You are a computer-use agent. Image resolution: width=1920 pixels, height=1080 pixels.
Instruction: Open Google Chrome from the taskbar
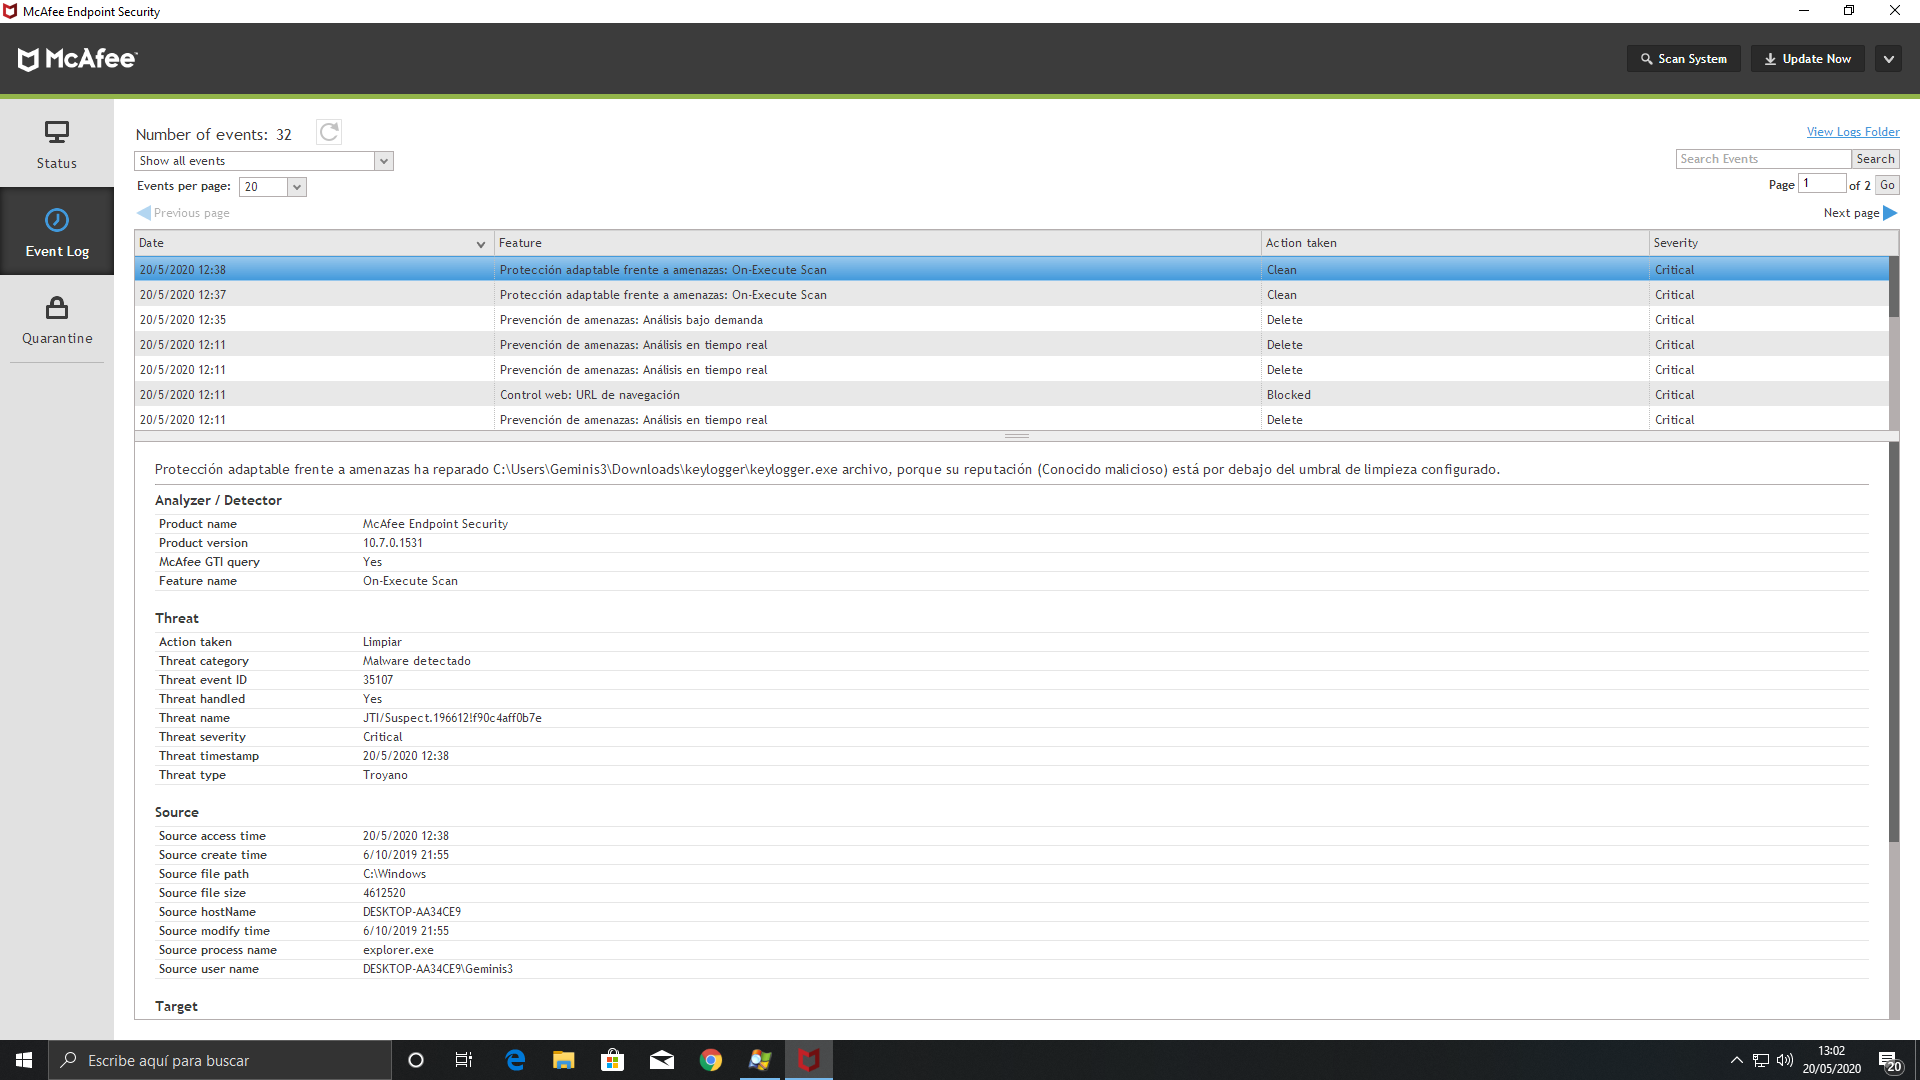(x=711, y=1060)
